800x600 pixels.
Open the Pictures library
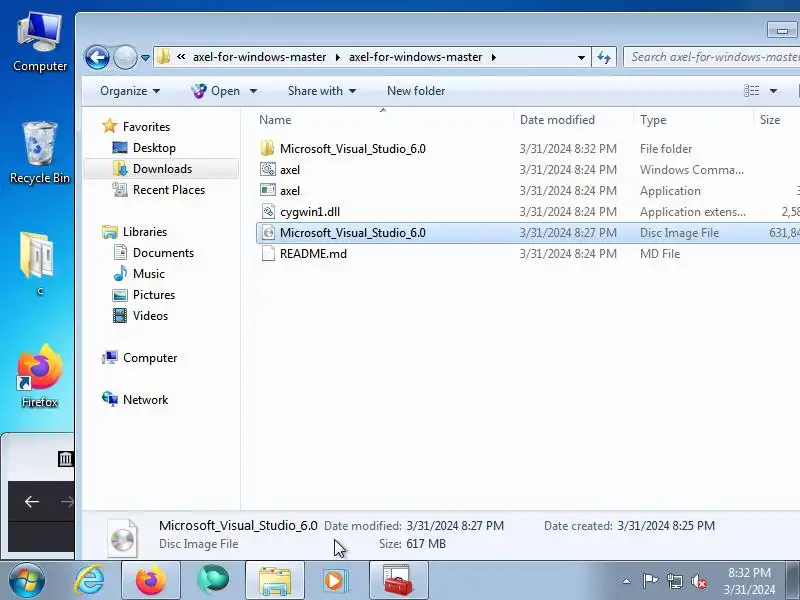pos(154,295)
